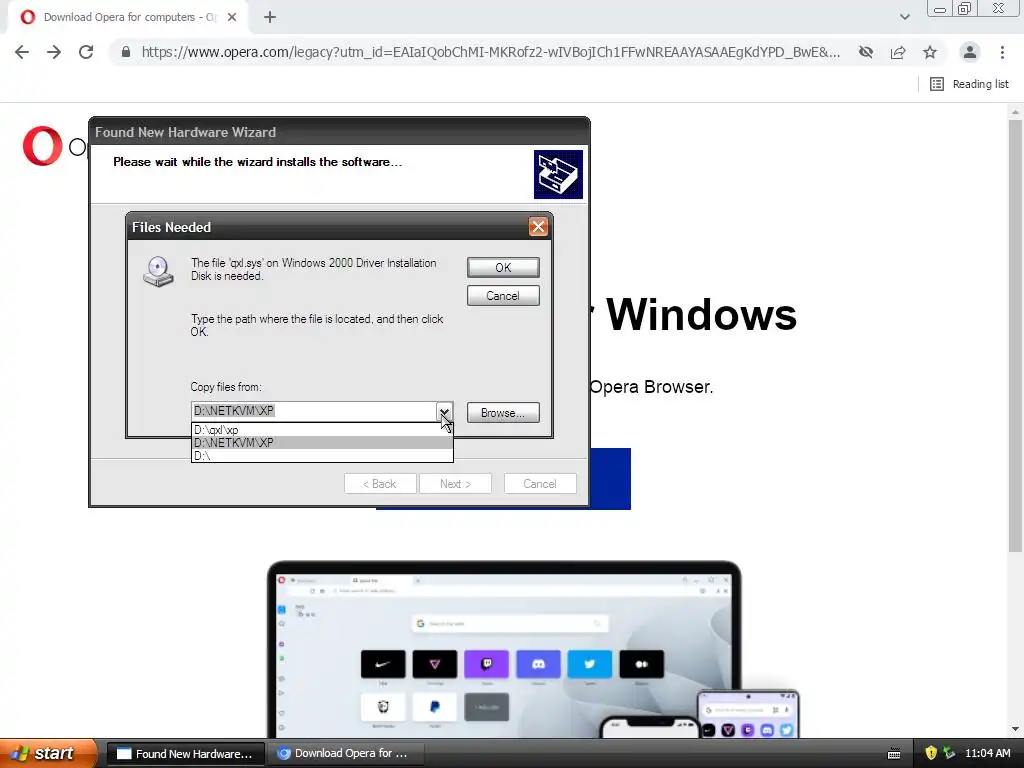Open the tab search chevron

(904, 17)
